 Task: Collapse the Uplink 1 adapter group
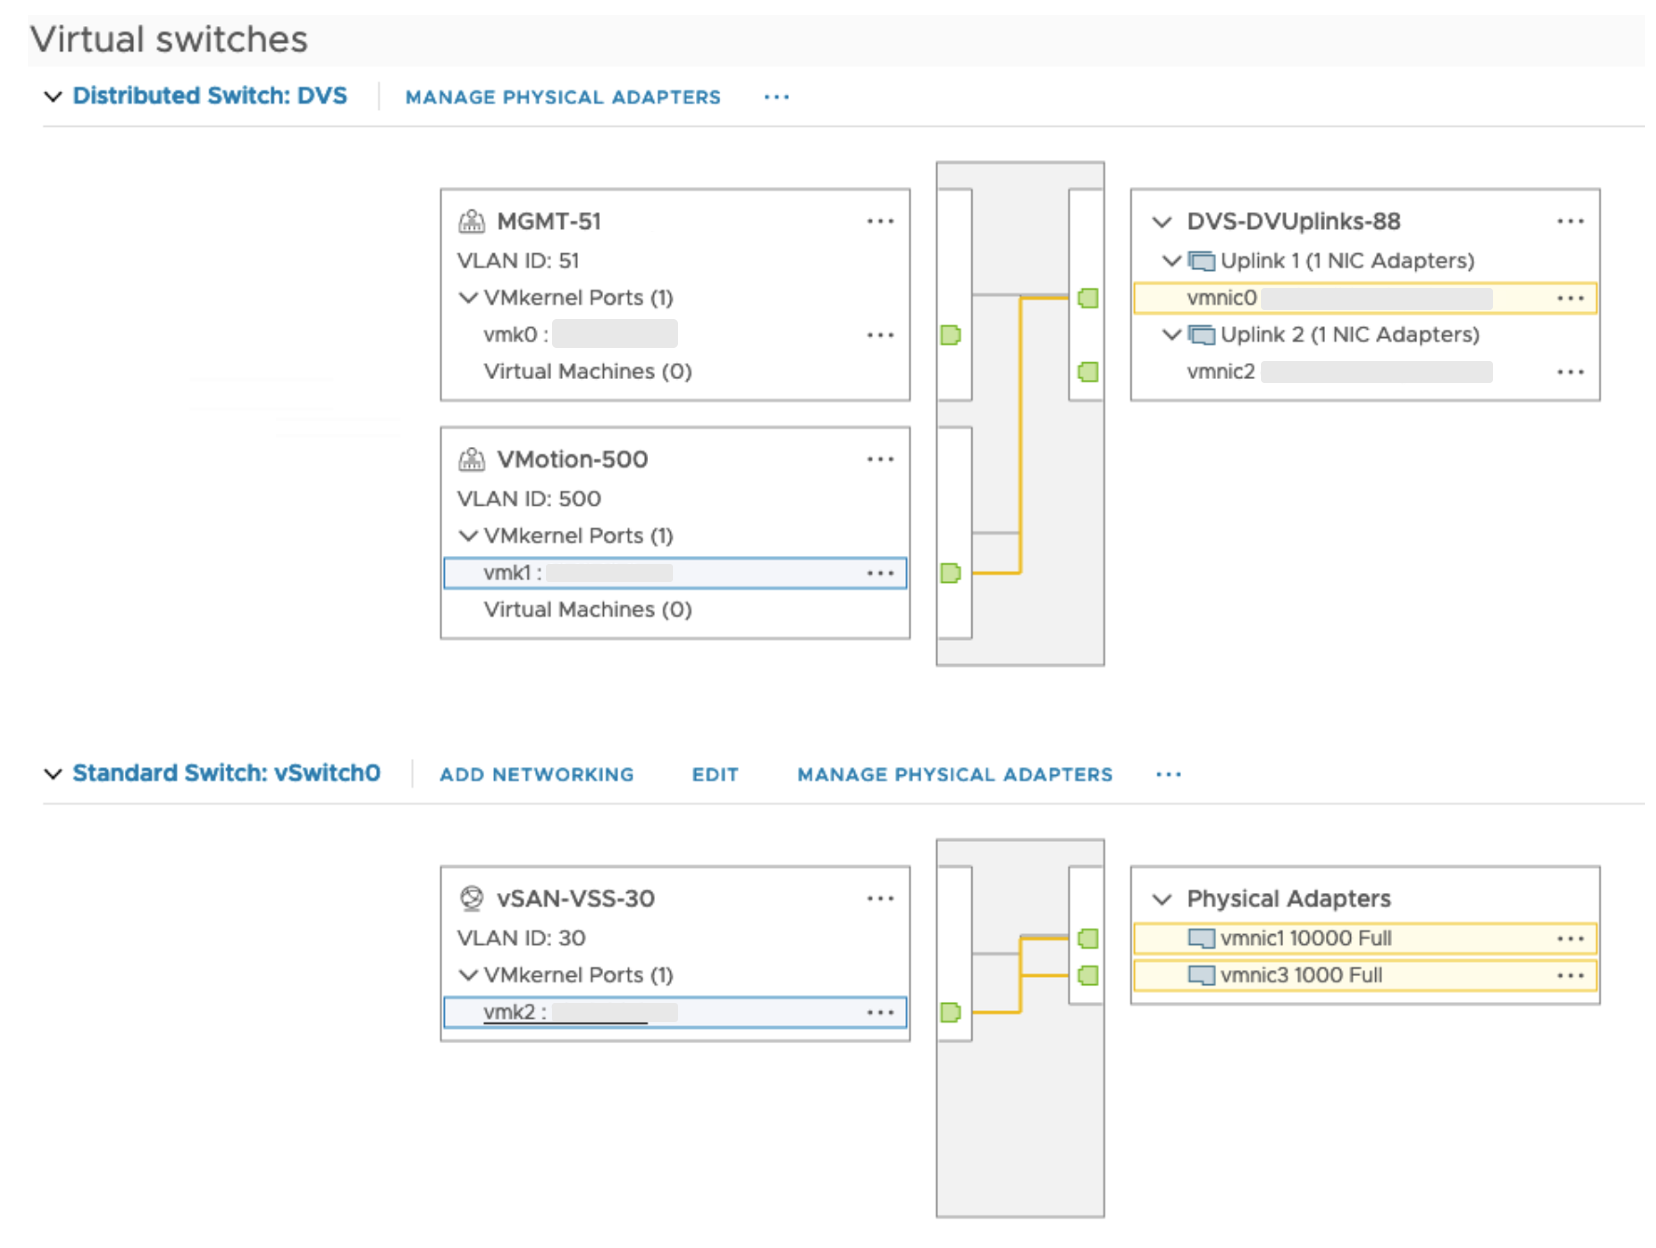point(1171,261)
